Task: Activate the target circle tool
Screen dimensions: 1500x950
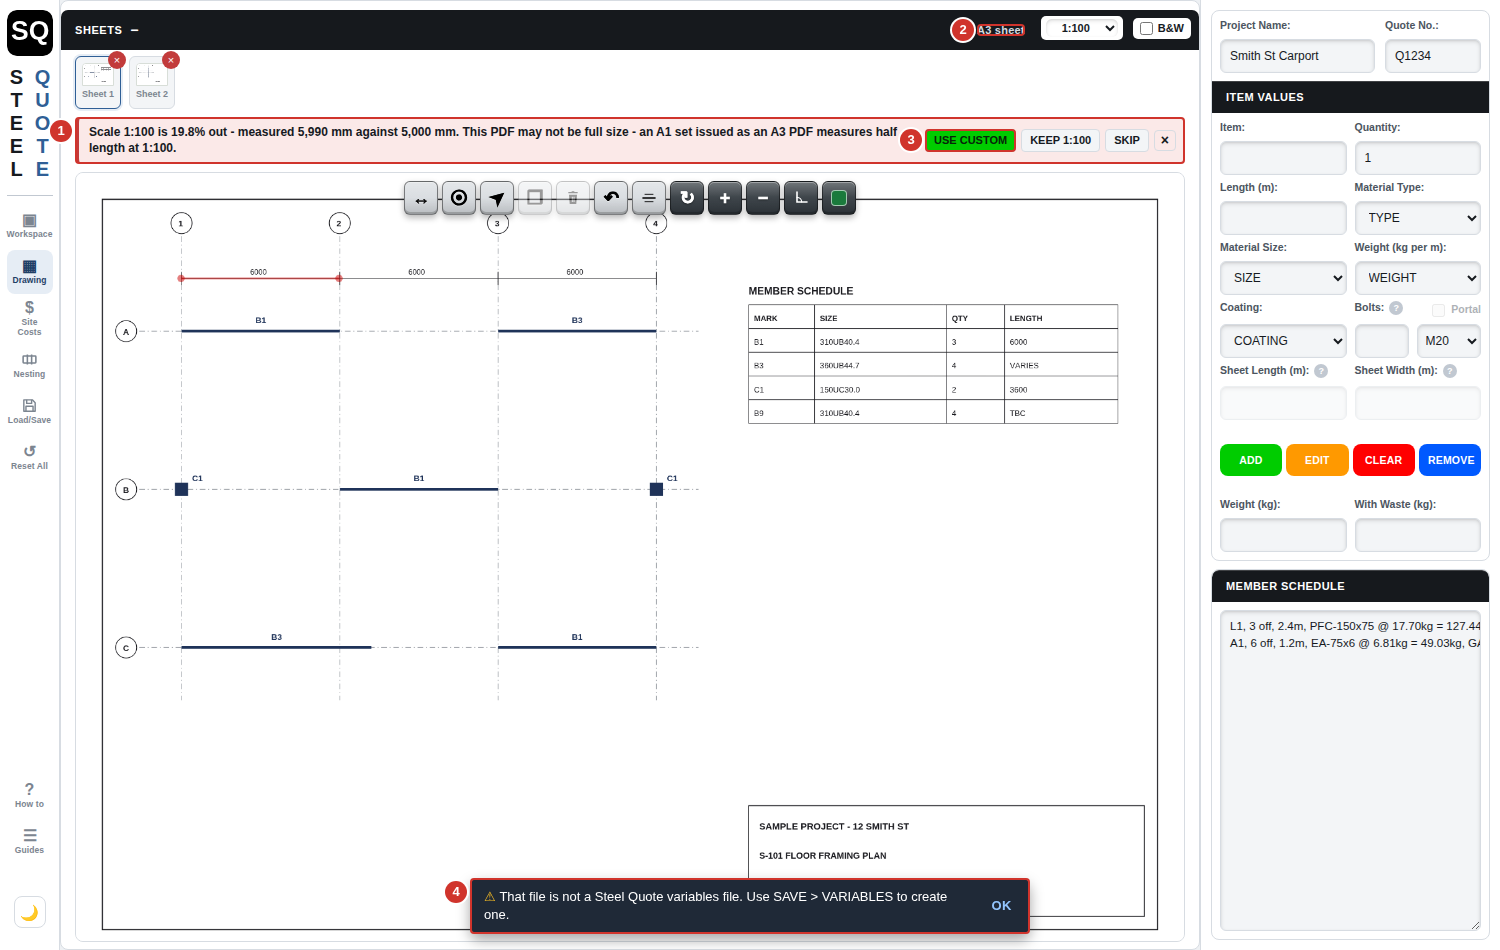Action: pos(459,198)
